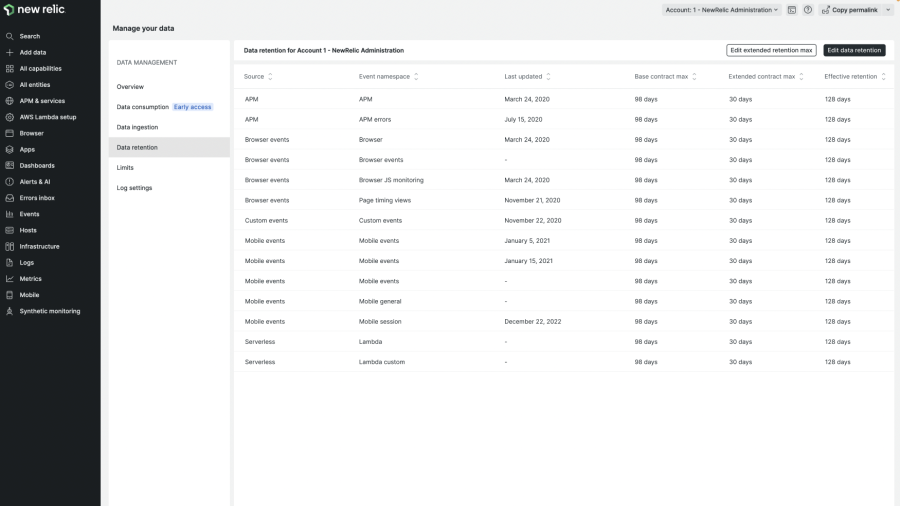
Task: Select the Log settings menu item
Action: pyautogui.click(x=134, y=188)
